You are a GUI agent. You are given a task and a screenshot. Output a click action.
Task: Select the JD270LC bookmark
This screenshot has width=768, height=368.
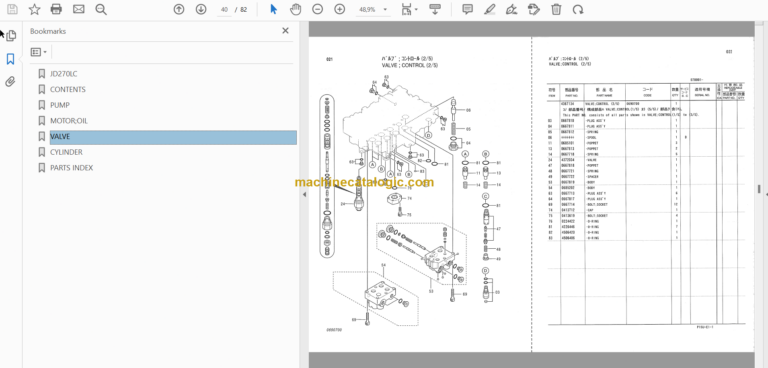[x=64, y=74]
